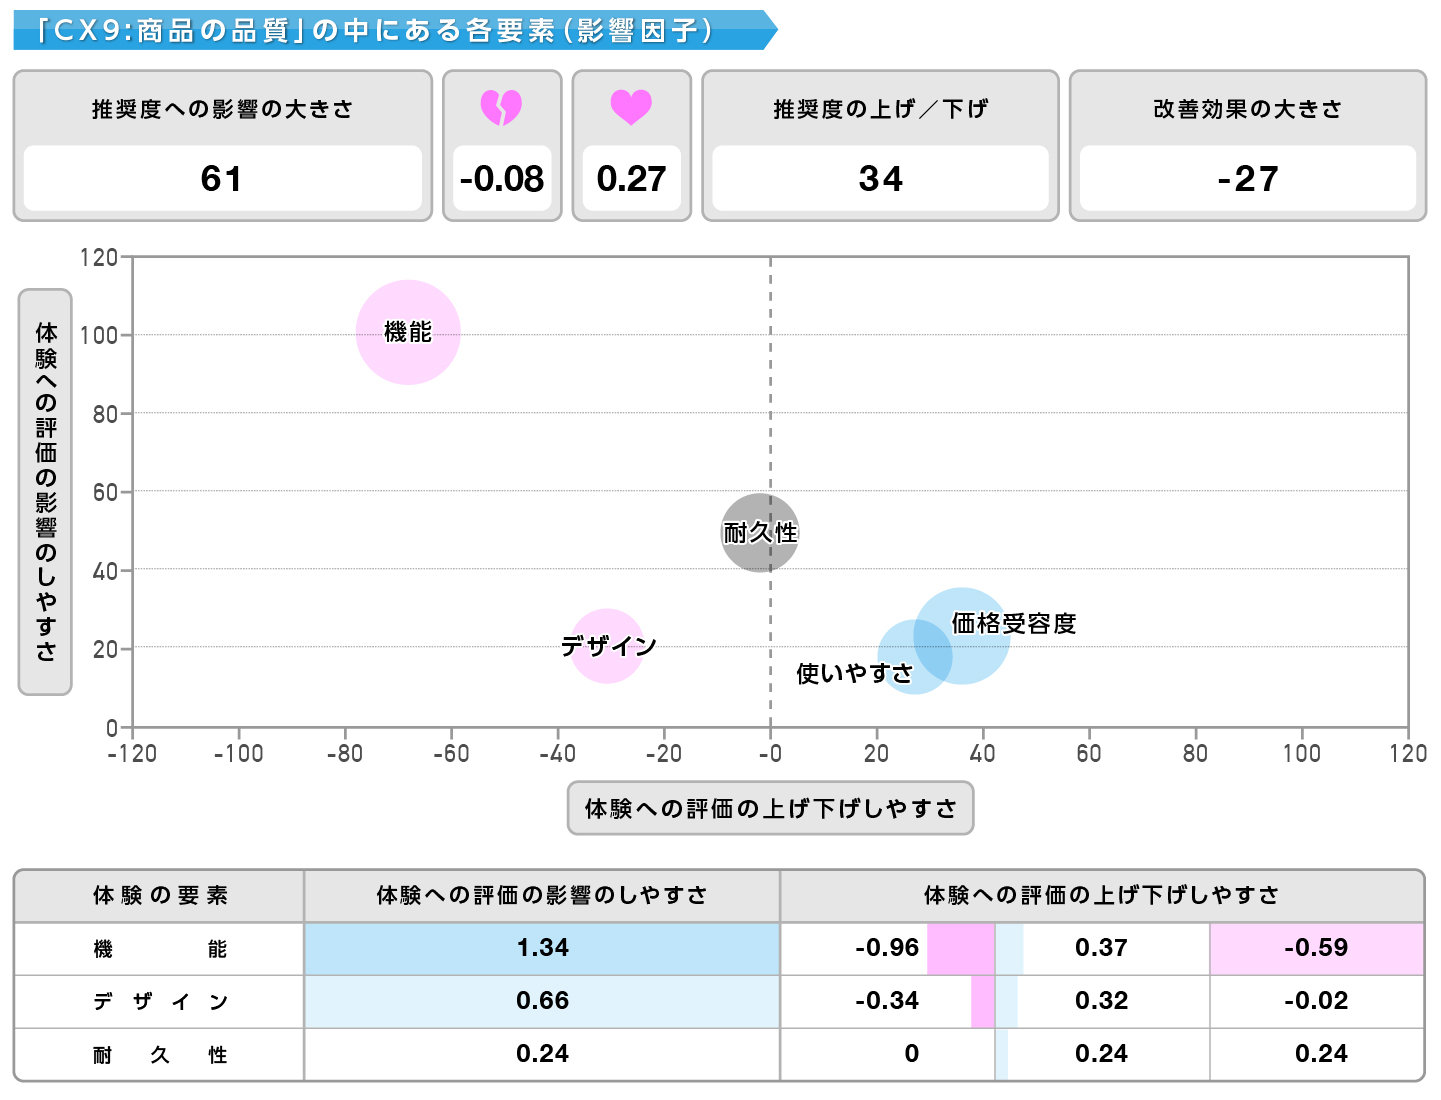Click the 改善効果の大きさ value -27
The height and width of the screenshot is (1100, 1441).
click(x=1247, y=179)
